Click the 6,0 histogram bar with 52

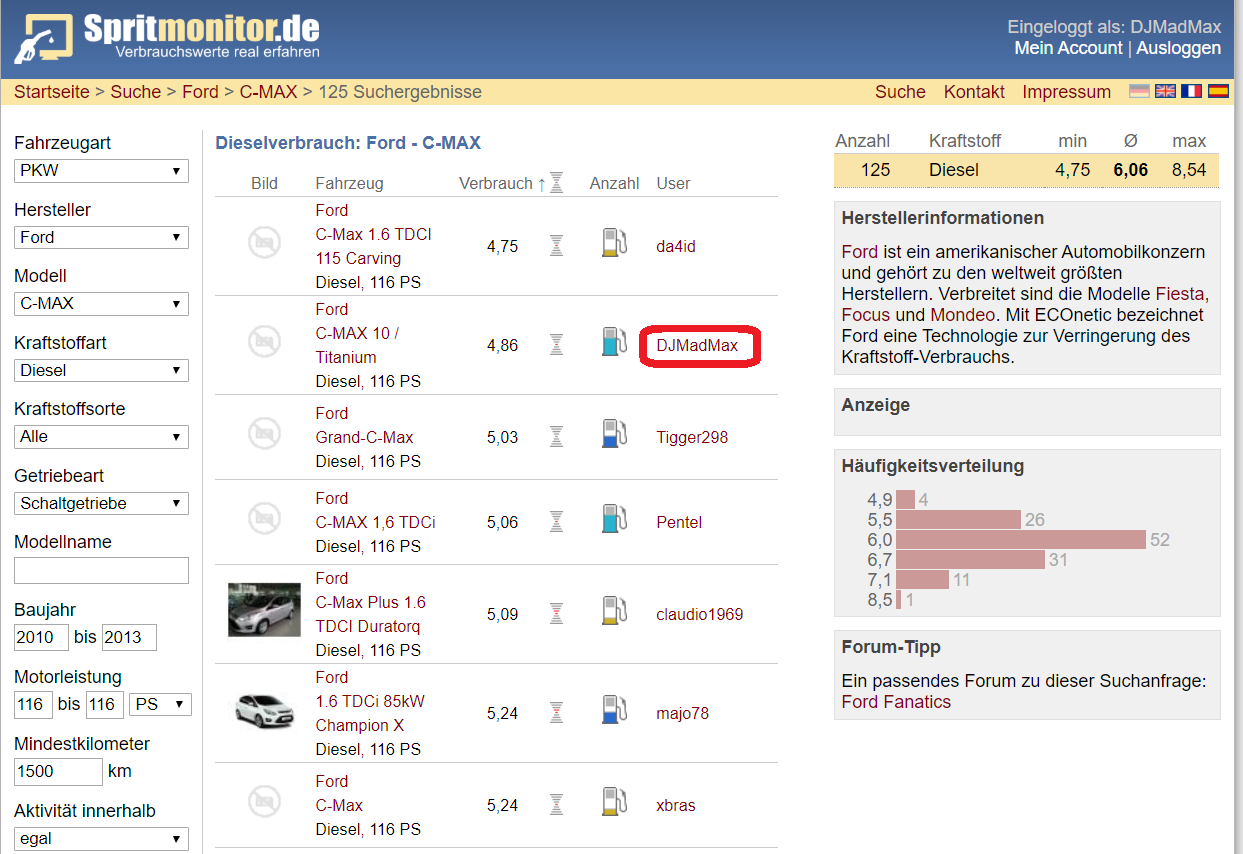point(1020,539)
